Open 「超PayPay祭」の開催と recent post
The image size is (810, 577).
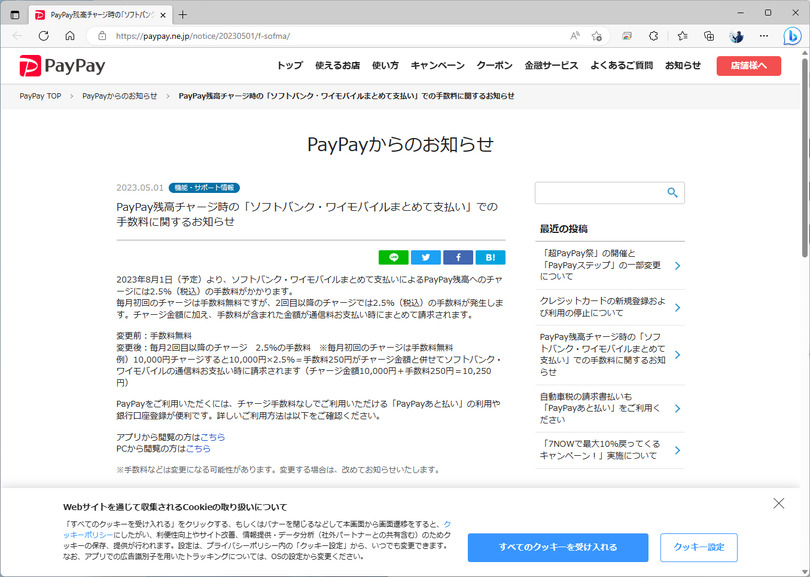pos(600,265)
